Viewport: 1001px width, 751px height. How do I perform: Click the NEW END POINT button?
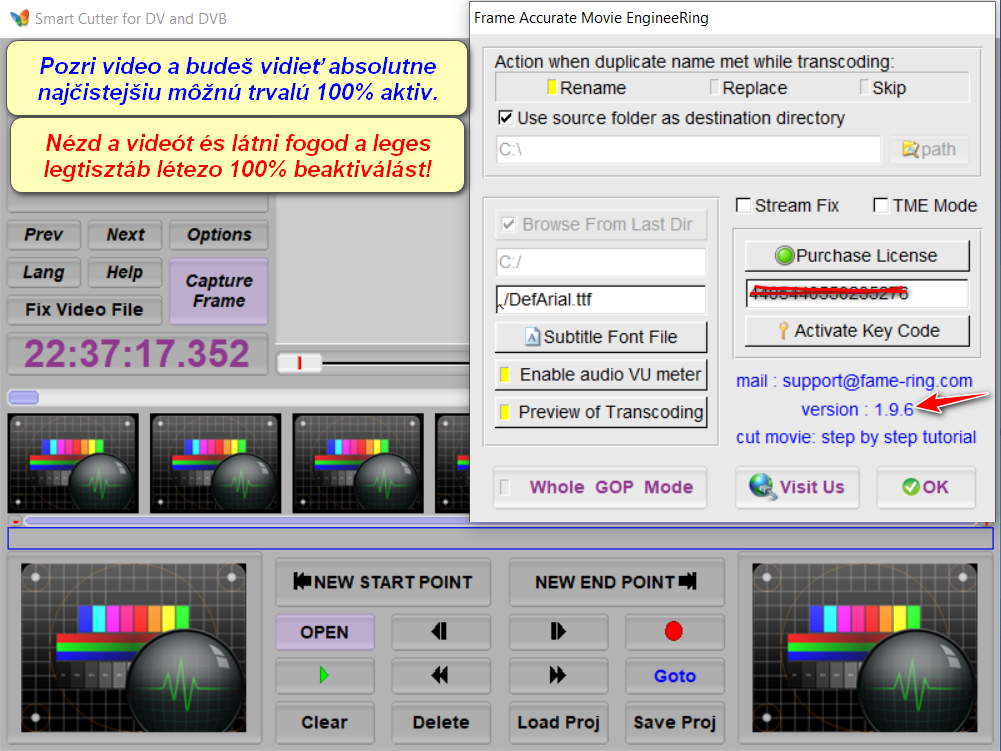pos(616,582)
